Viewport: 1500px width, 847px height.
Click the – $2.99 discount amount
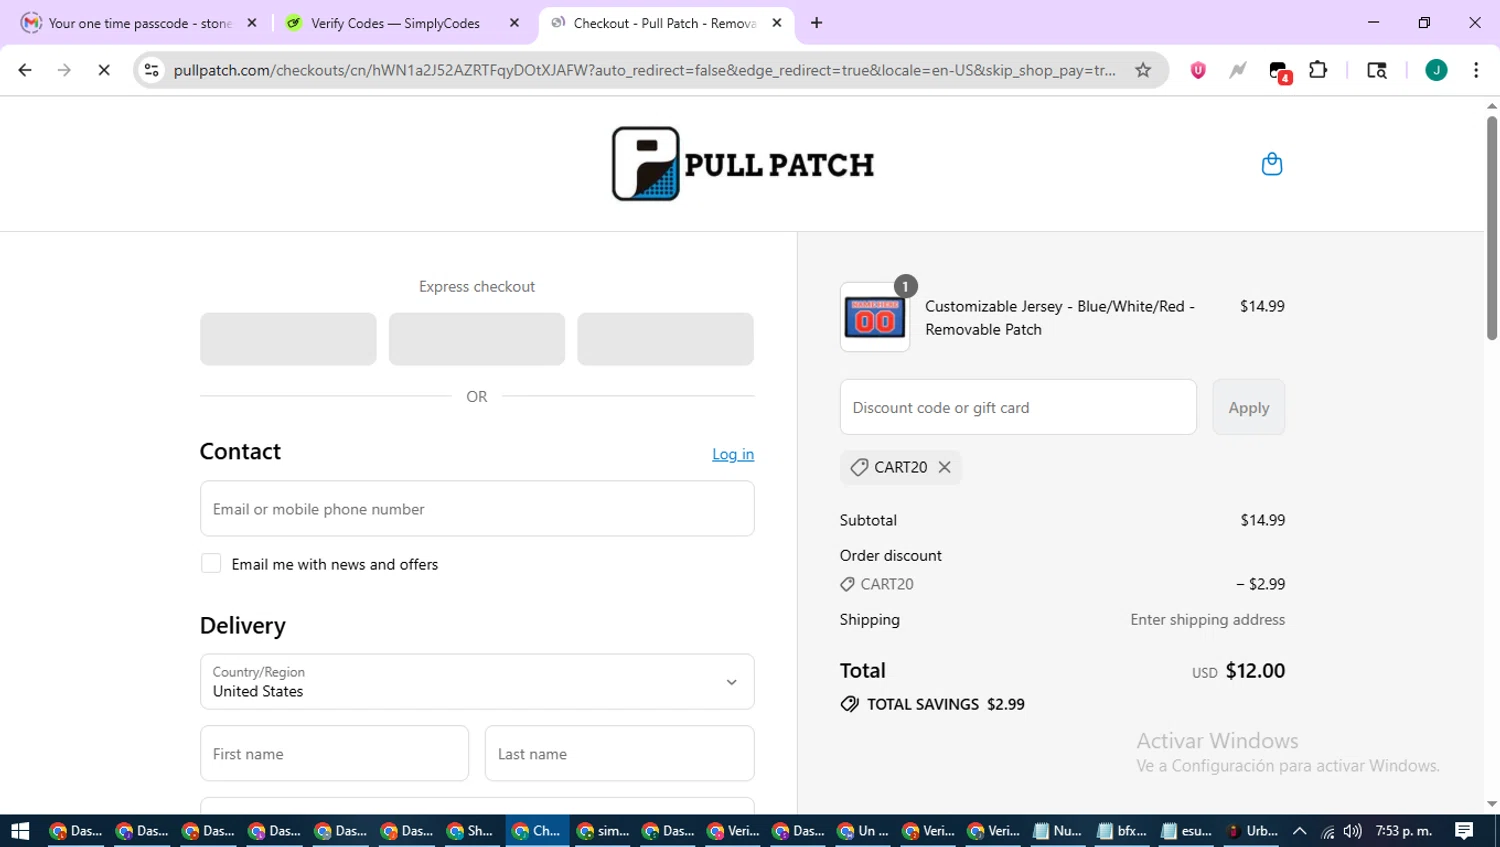(x=1261, y=584)
